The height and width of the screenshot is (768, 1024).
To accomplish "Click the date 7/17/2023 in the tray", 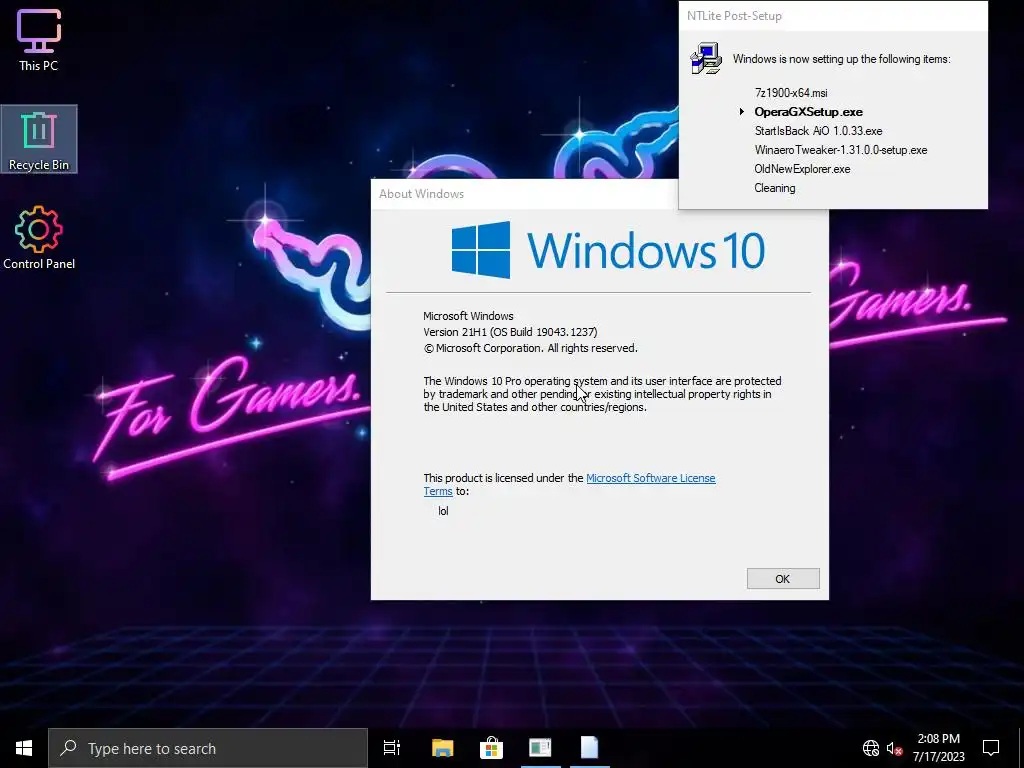I will 938,757.
